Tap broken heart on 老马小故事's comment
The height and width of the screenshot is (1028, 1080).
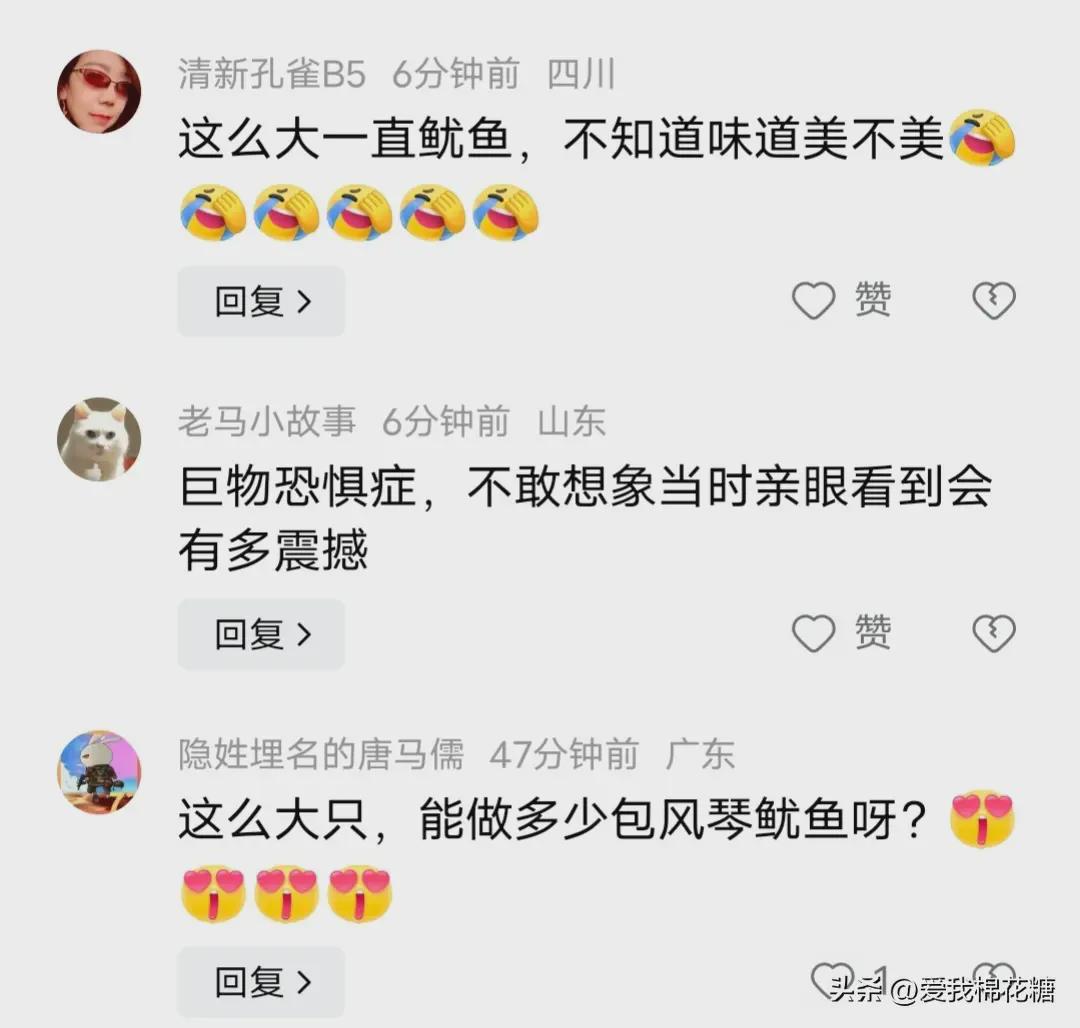[x=993, y=633]
